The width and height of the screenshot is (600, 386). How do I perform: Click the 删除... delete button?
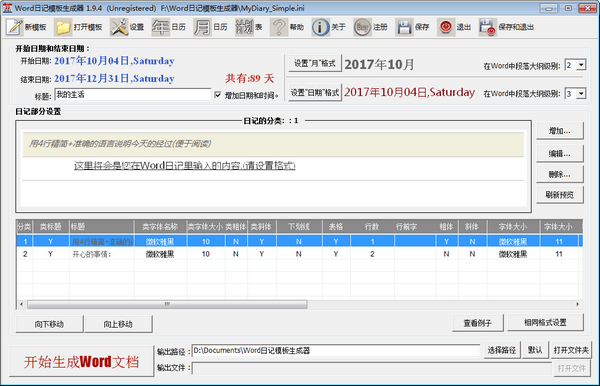tap(559, 174)
